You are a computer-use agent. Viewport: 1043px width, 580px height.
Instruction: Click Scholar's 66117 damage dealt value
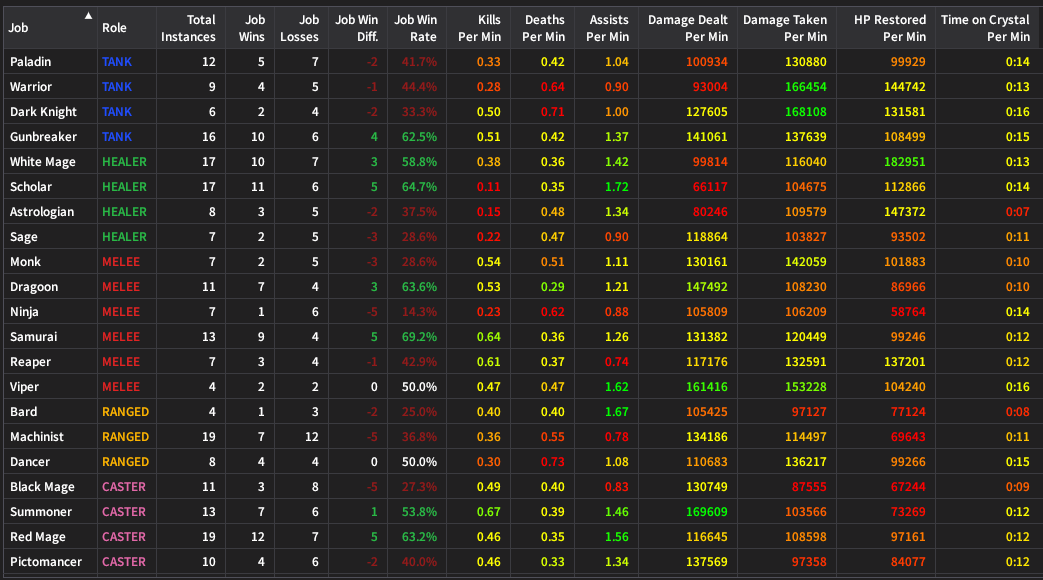[710, 187]
